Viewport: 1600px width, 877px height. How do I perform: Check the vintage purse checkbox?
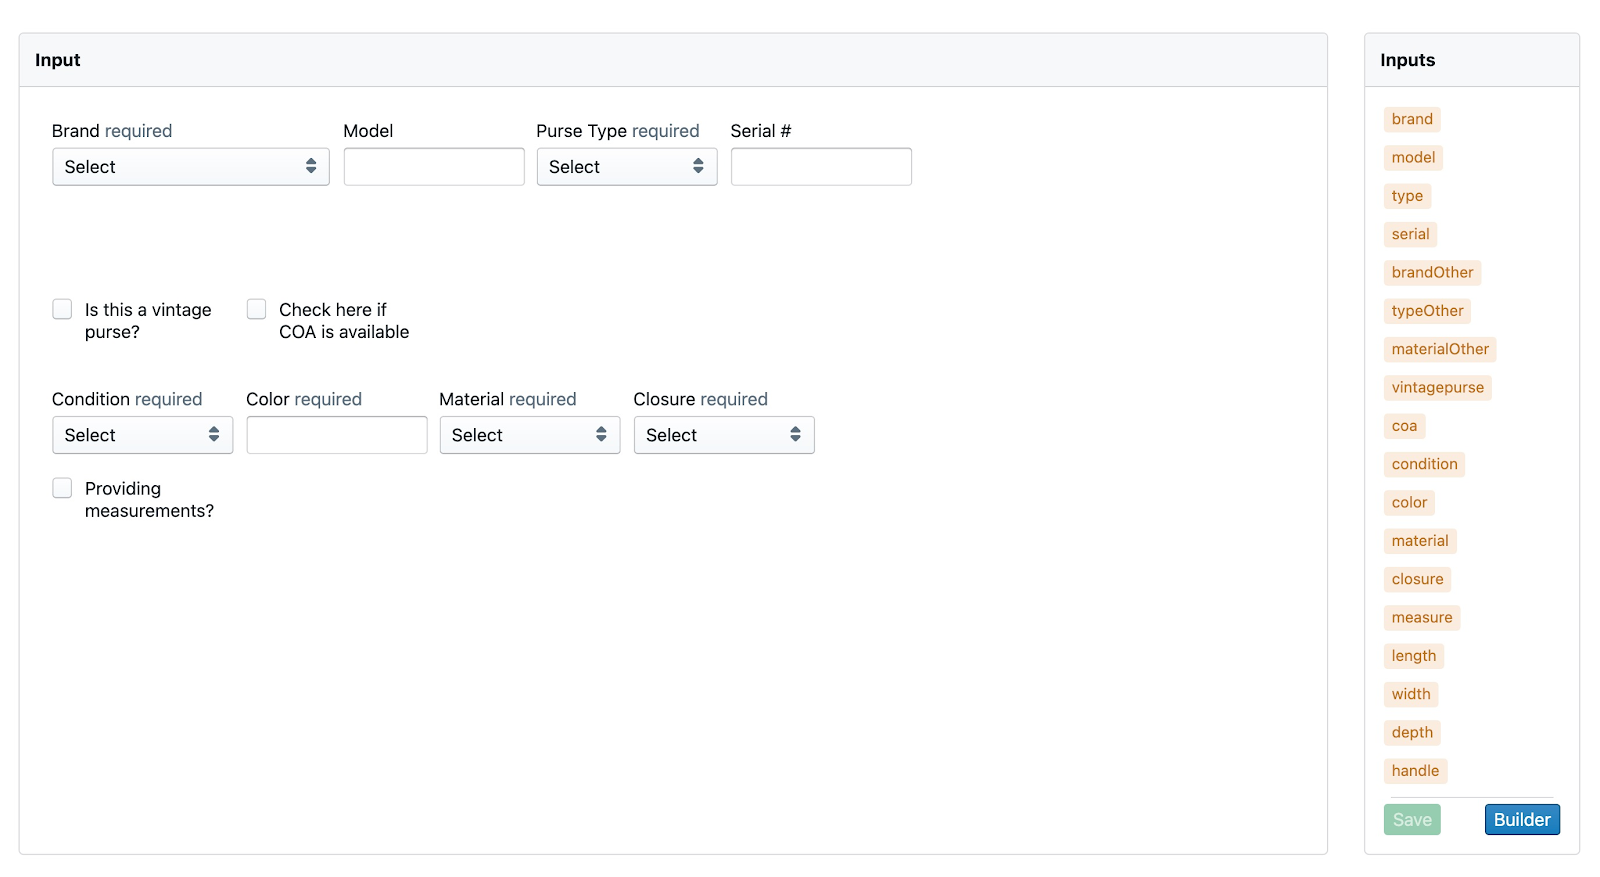point(63,310)
